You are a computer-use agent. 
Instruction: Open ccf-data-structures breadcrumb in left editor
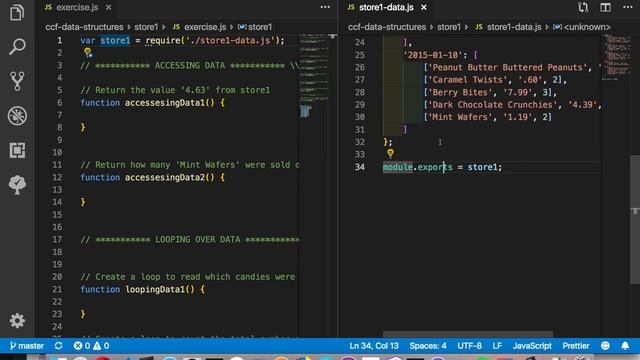pyautogui.click(x=84, y=27)
